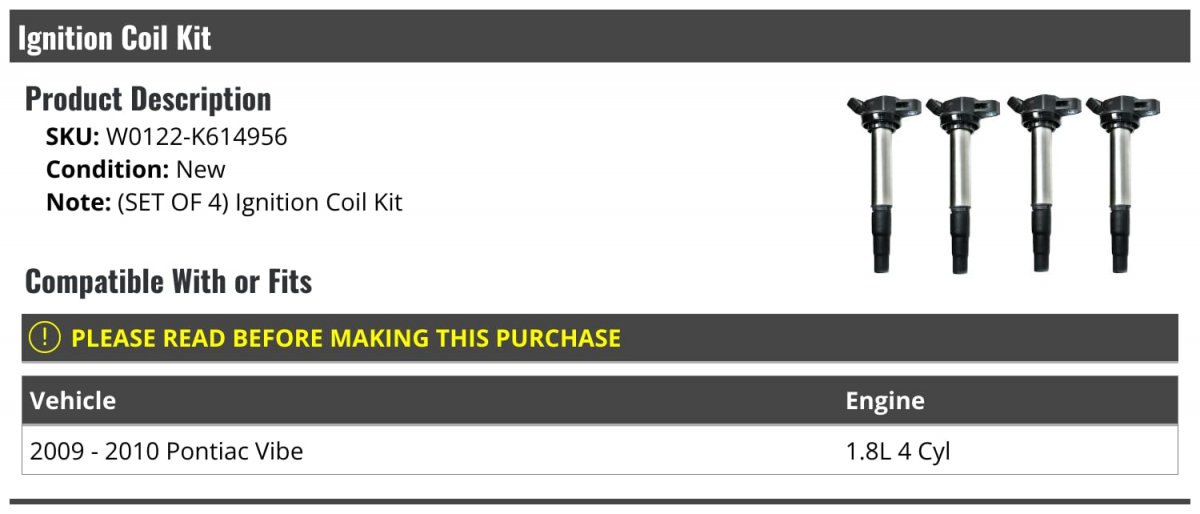Click SKU number W0122-K614956
The width and height of the screenshot is (1200, 514).
click(x=196, y=137)
